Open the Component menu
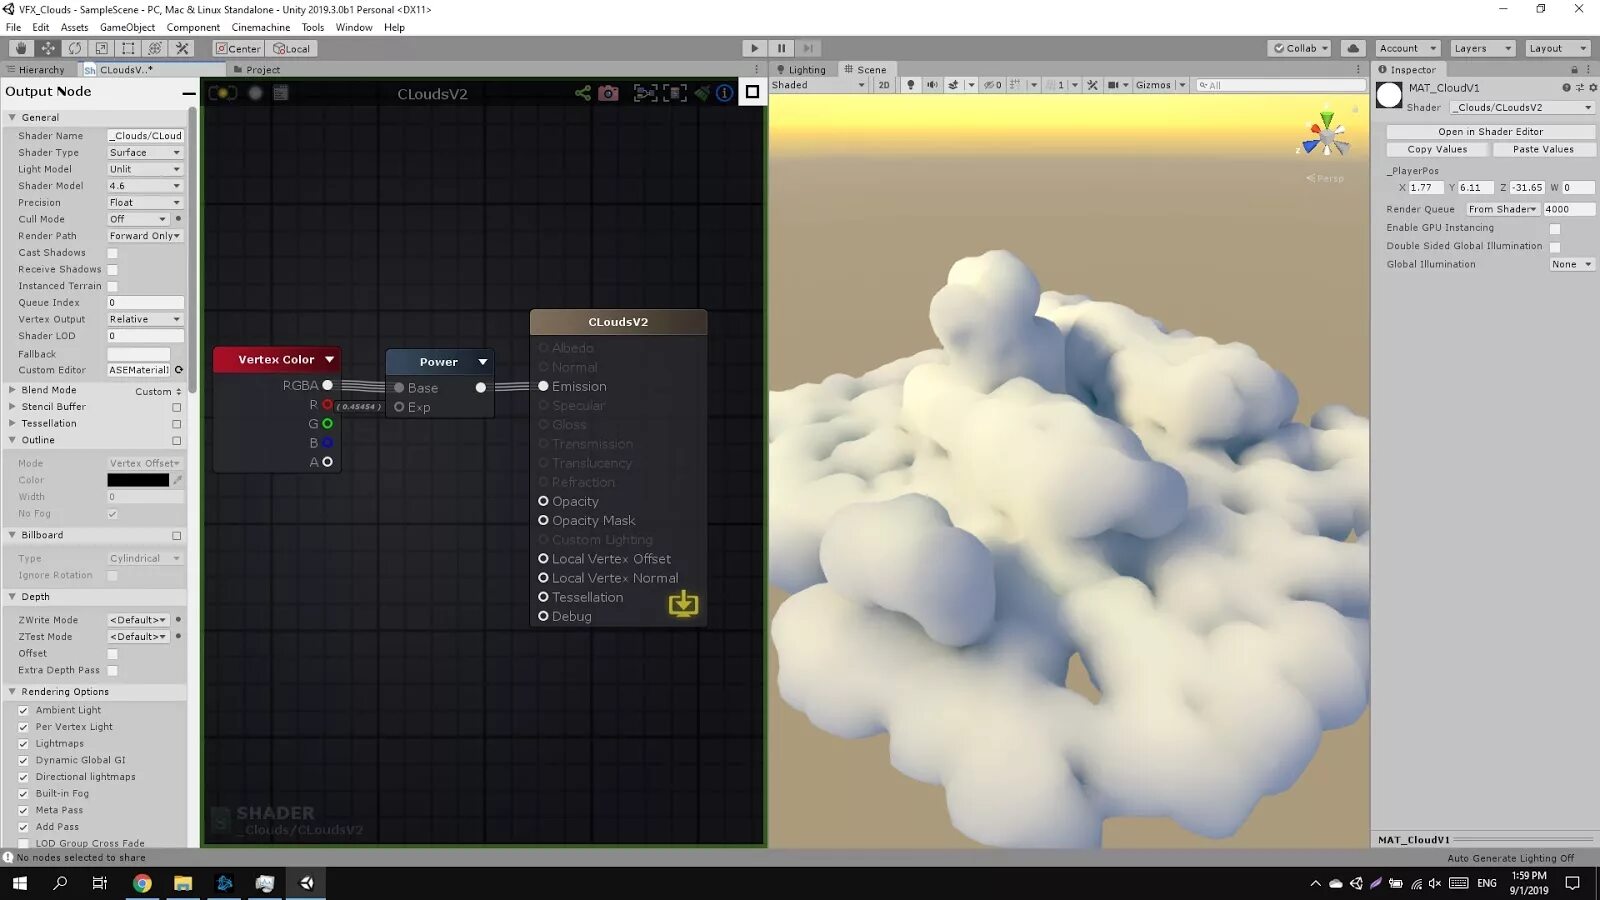 pyautogui.click(x=193, y=27)
